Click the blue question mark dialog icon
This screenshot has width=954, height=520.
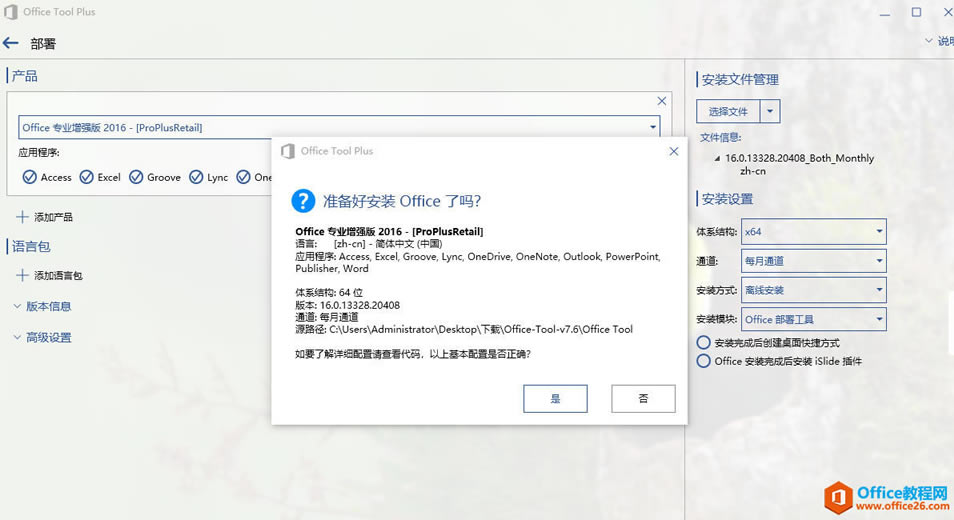303,201
